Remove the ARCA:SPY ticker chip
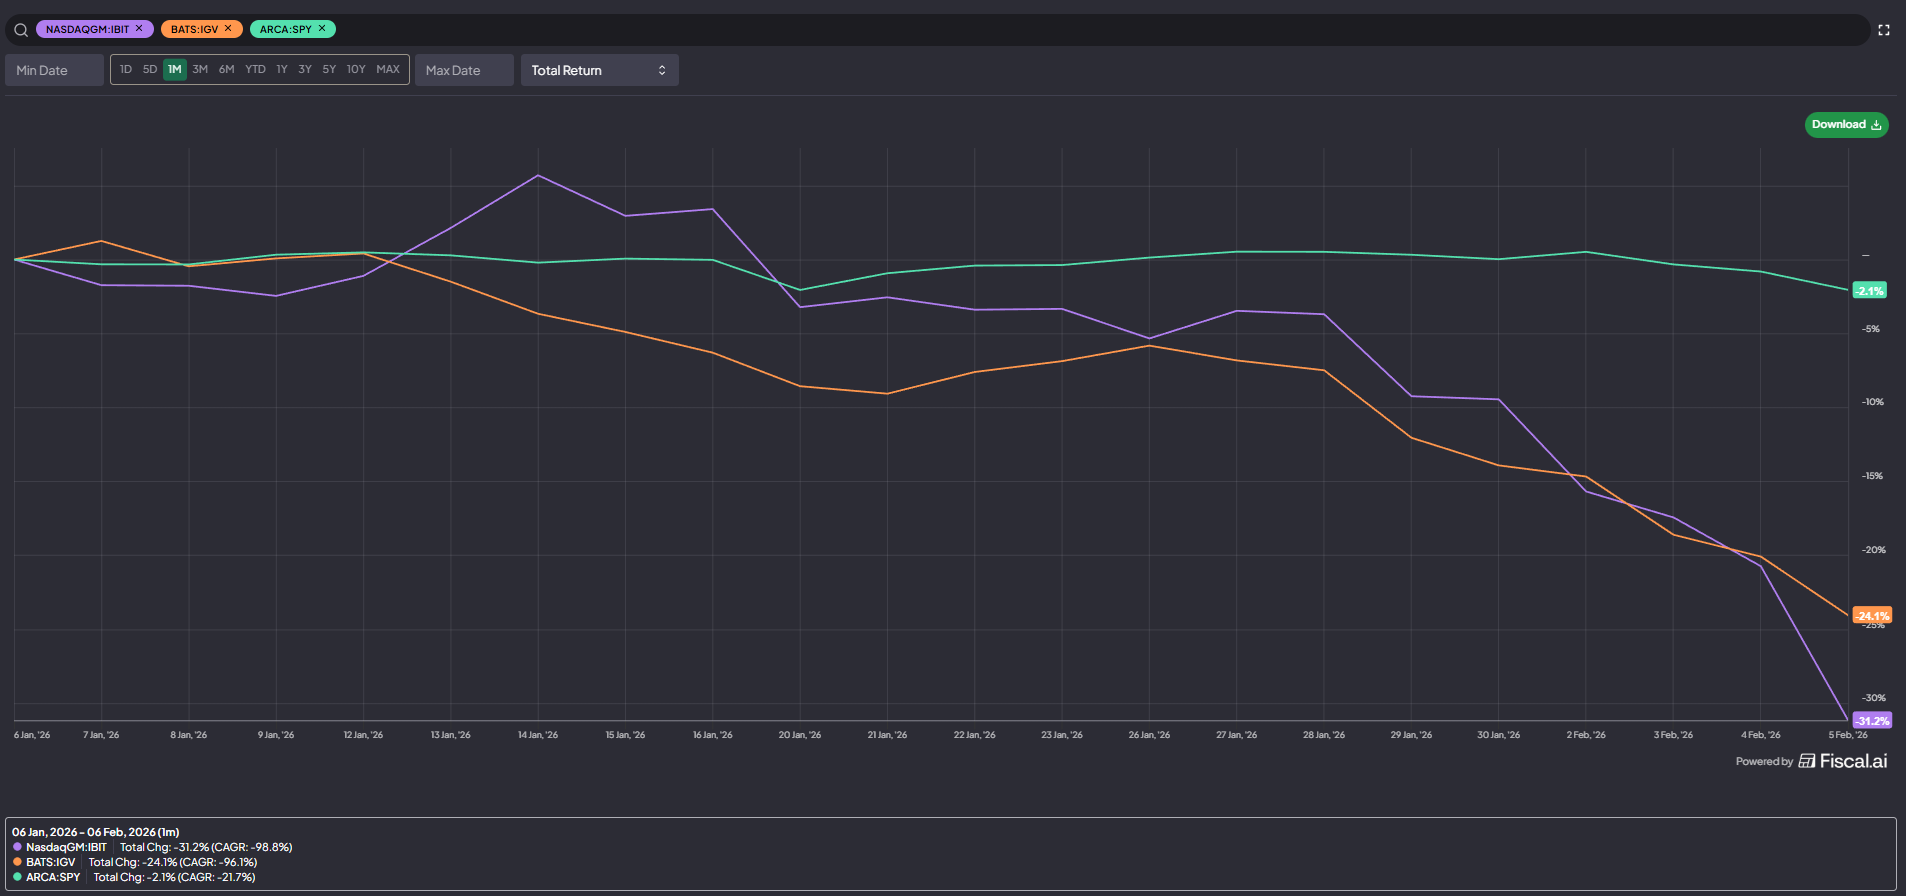The height and width of the screenshot is (896, 1906). click(x=322, y=29)
